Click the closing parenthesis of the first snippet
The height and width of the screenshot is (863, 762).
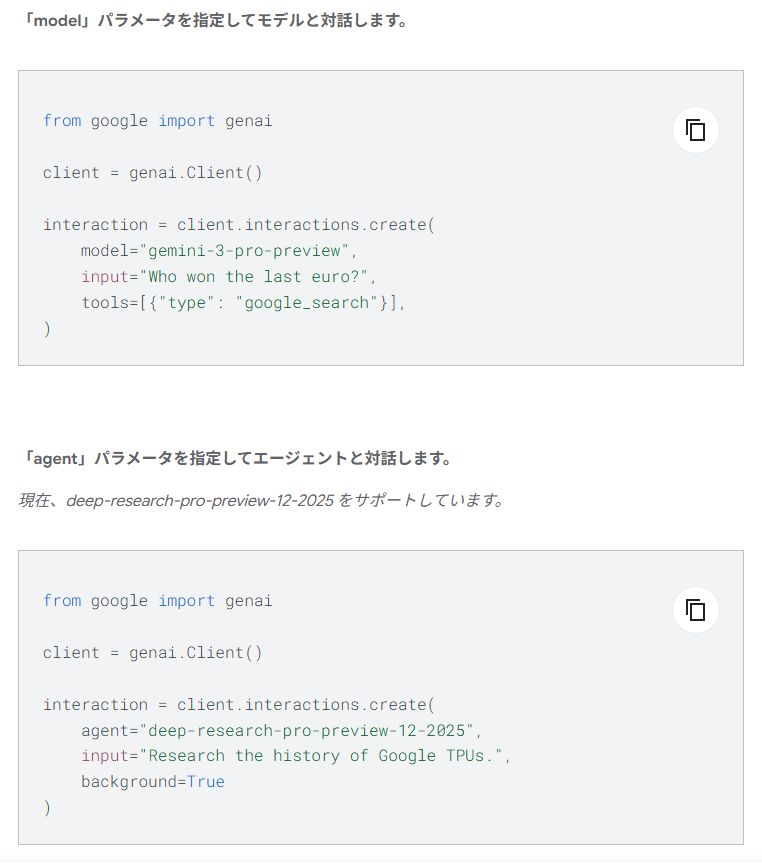[x=47, y=329]
